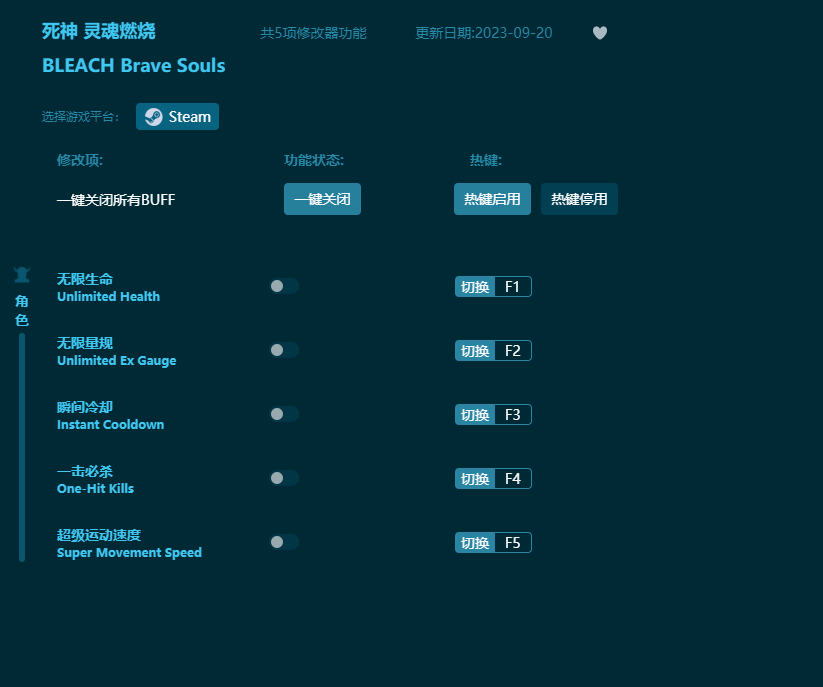The height and width of the screenshot is (687, 823).
Task: Click the helmet icon above 角色
Action: 21,274
